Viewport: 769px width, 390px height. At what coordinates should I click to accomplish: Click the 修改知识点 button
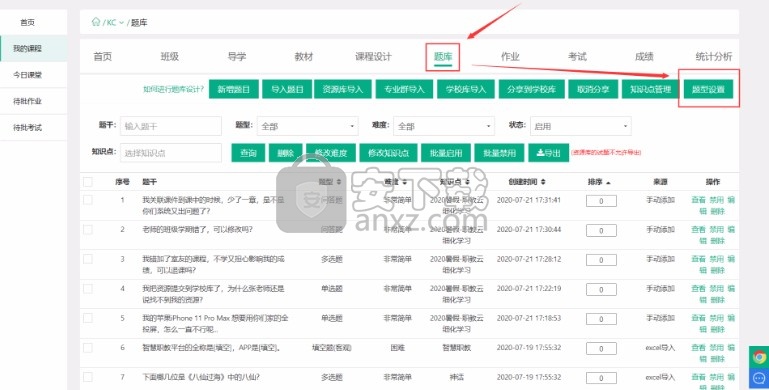point(388,153)
